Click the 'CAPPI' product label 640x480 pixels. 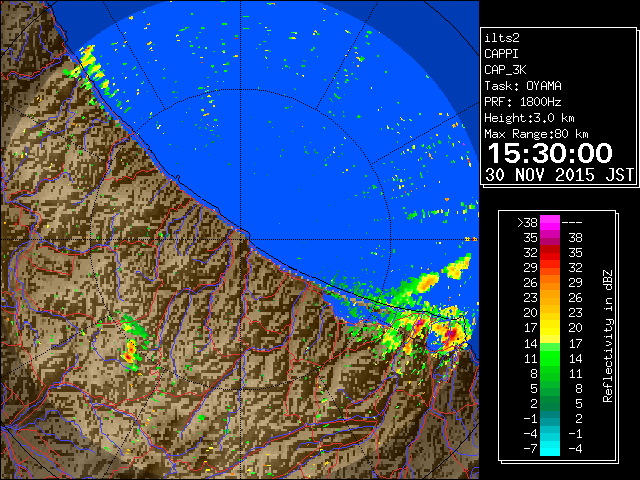point(501,54)
